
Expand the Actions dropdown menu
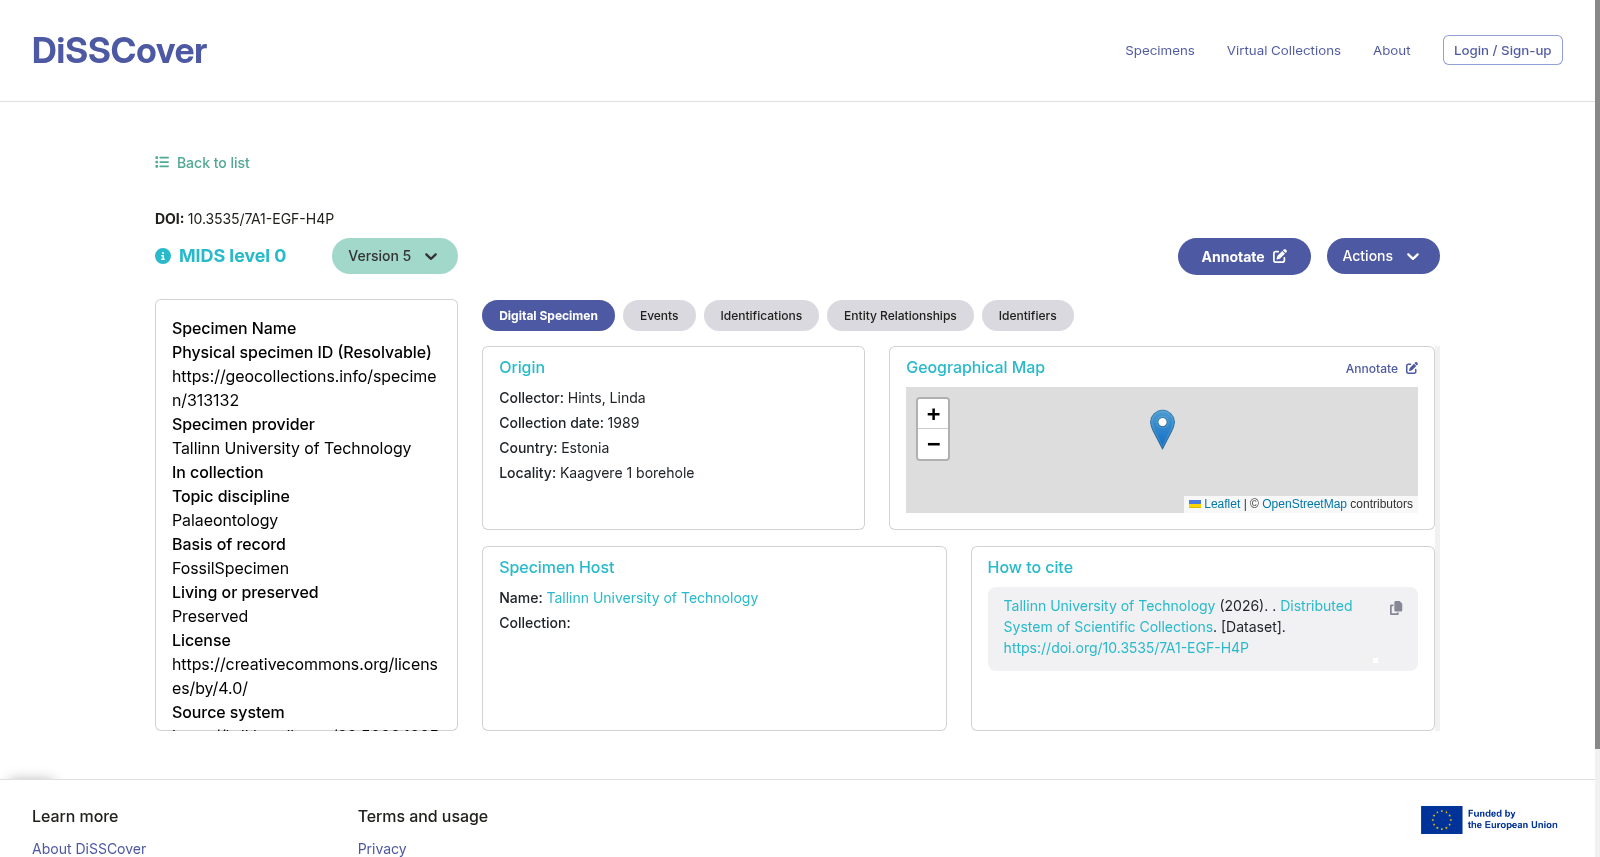click(1383, 256)
